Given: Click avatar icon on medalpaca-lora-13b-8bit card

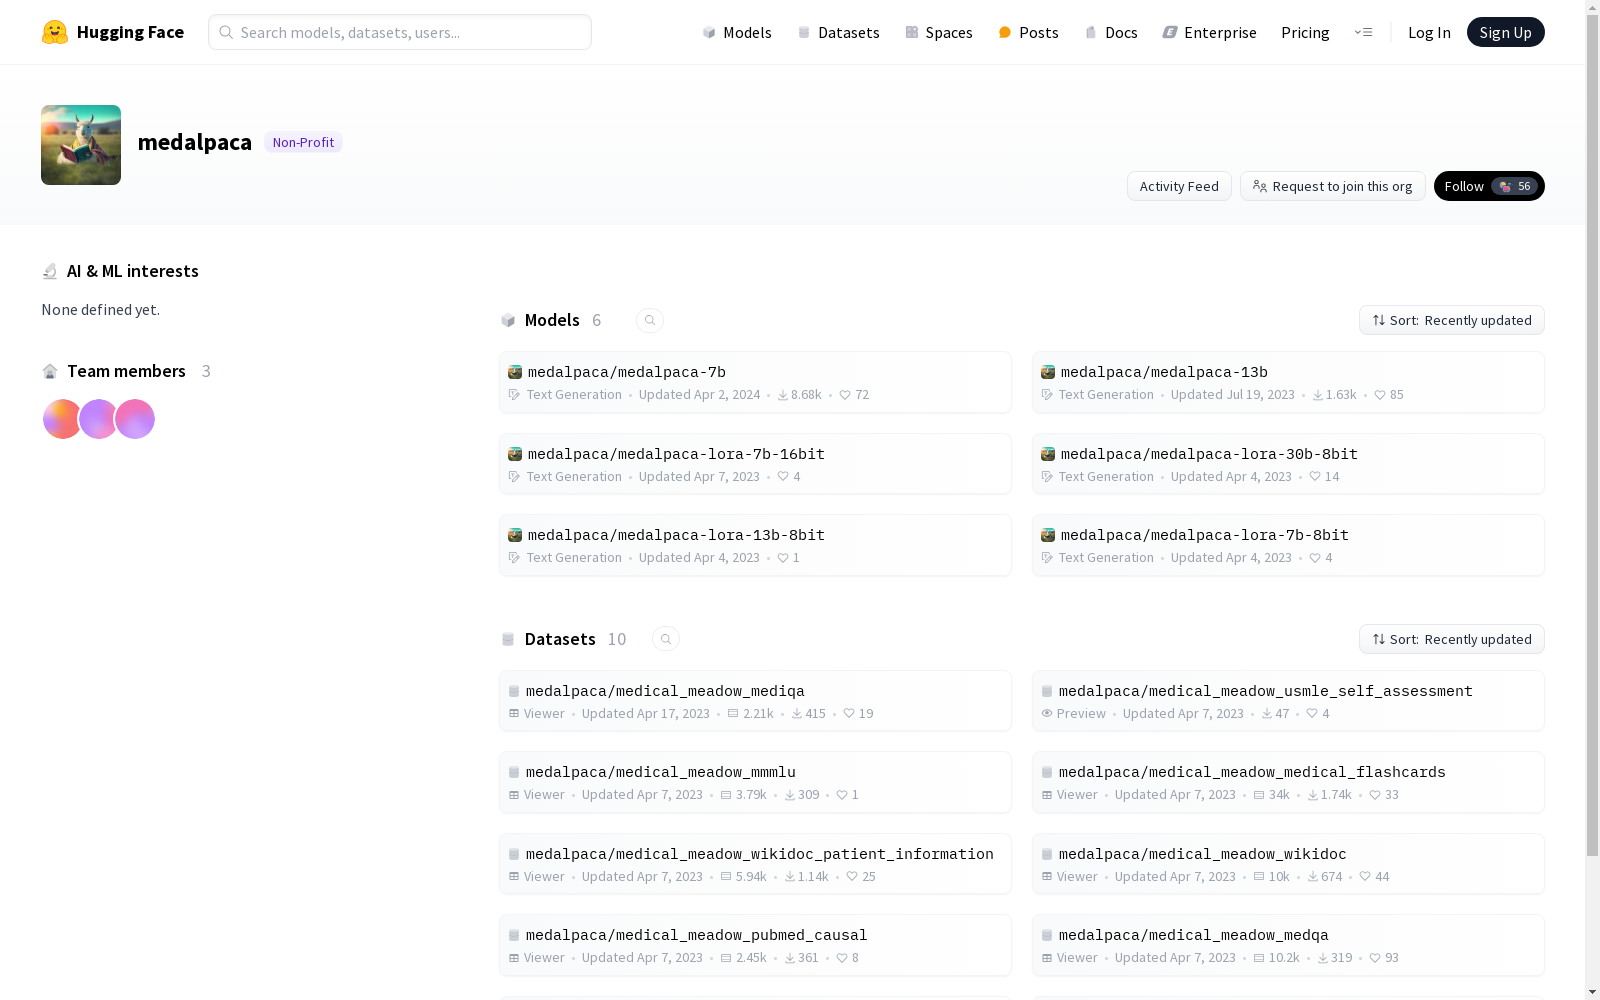Looking at the screenshot, I should (x=515, y=535).
